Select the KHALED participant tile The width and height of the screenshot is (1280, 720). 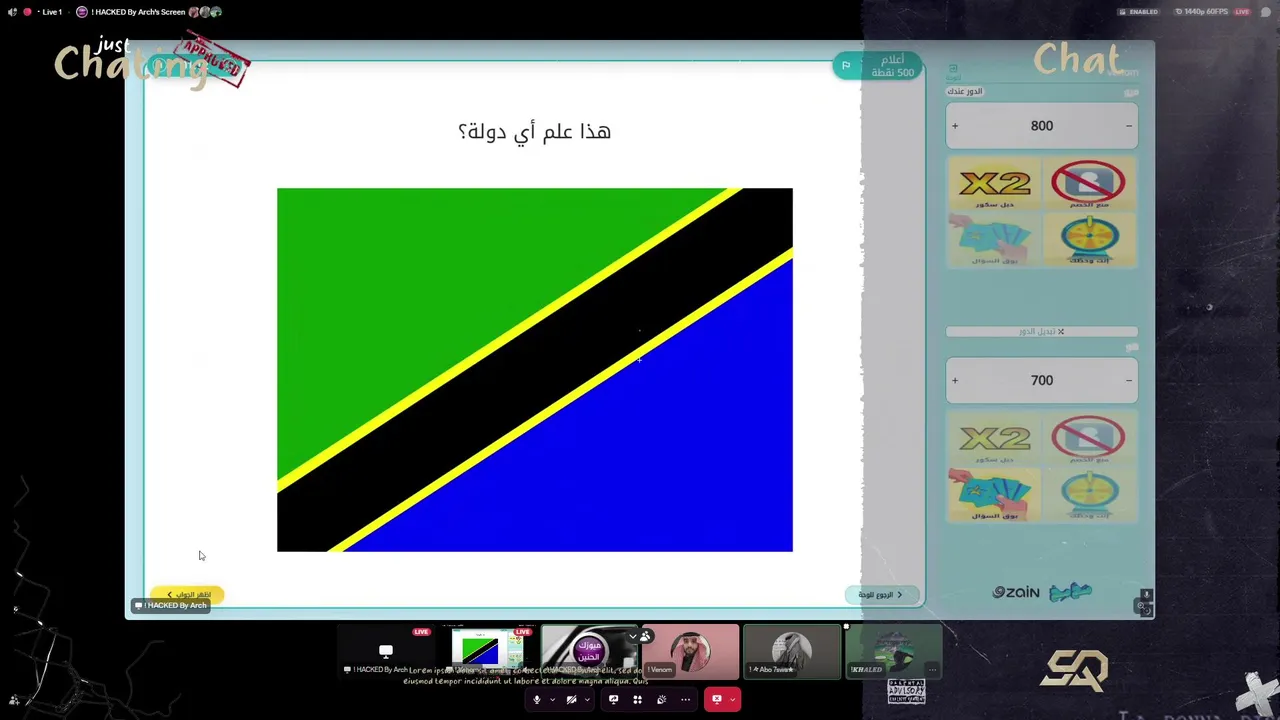pyautogui.click(x=894, y=651)
